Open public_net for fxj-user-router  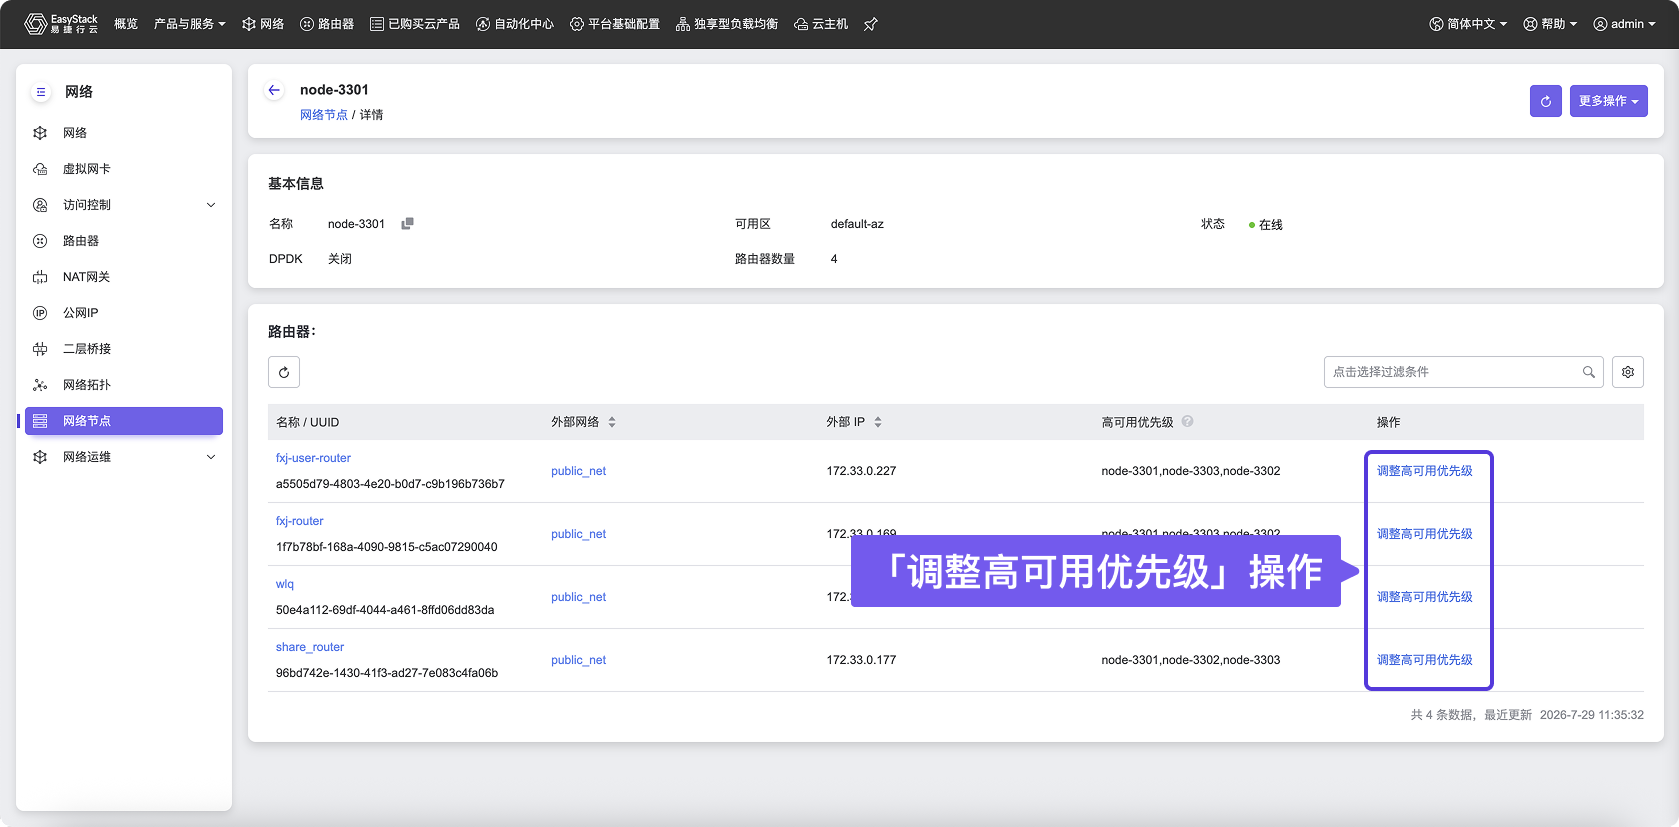point(579,471)
